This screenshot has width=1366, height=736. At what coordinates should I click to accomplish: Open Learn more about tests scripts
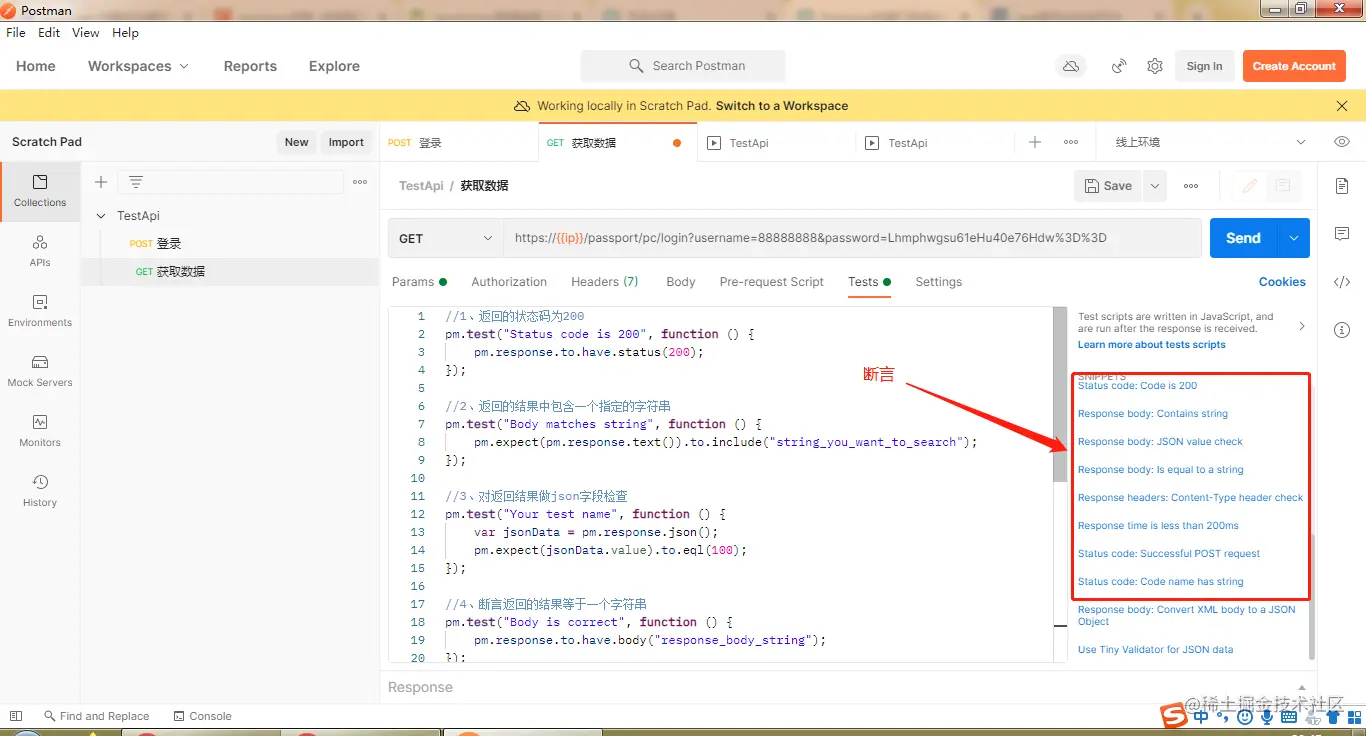point(1151,345)
